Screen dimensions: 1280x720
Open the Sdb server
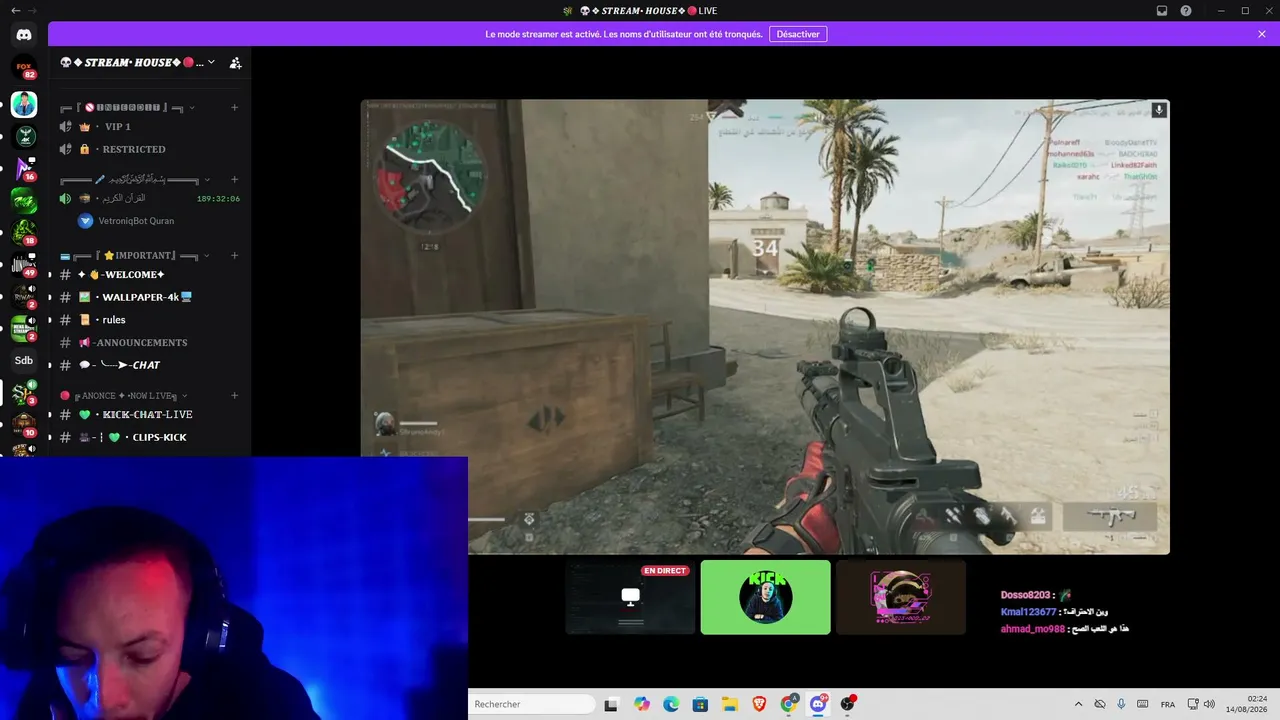tap(24, 360)
